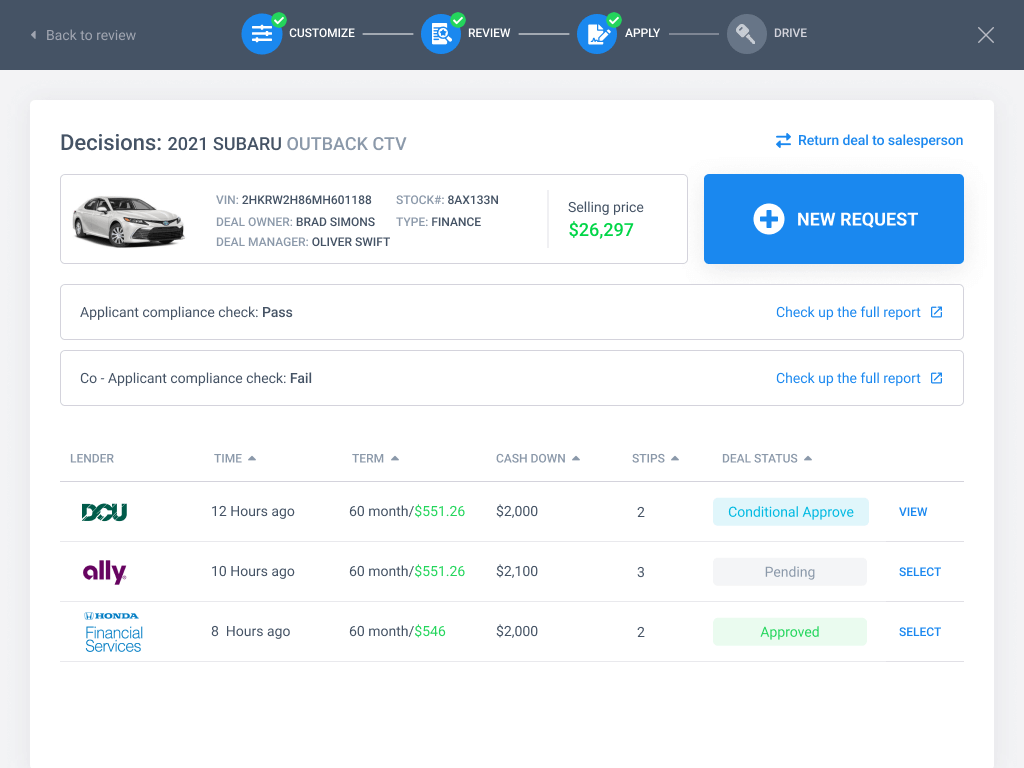Click the type value FINANCE
The width and height of the screenshot is (1024, 768).
point(456,222)
